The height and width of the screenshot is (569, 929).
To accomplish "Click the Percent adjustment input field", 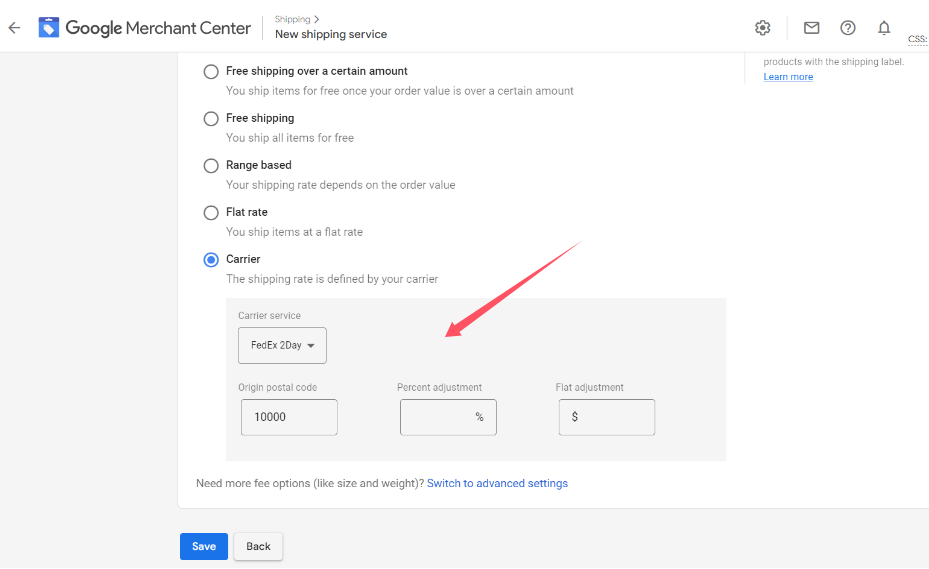I will (440, 417).
